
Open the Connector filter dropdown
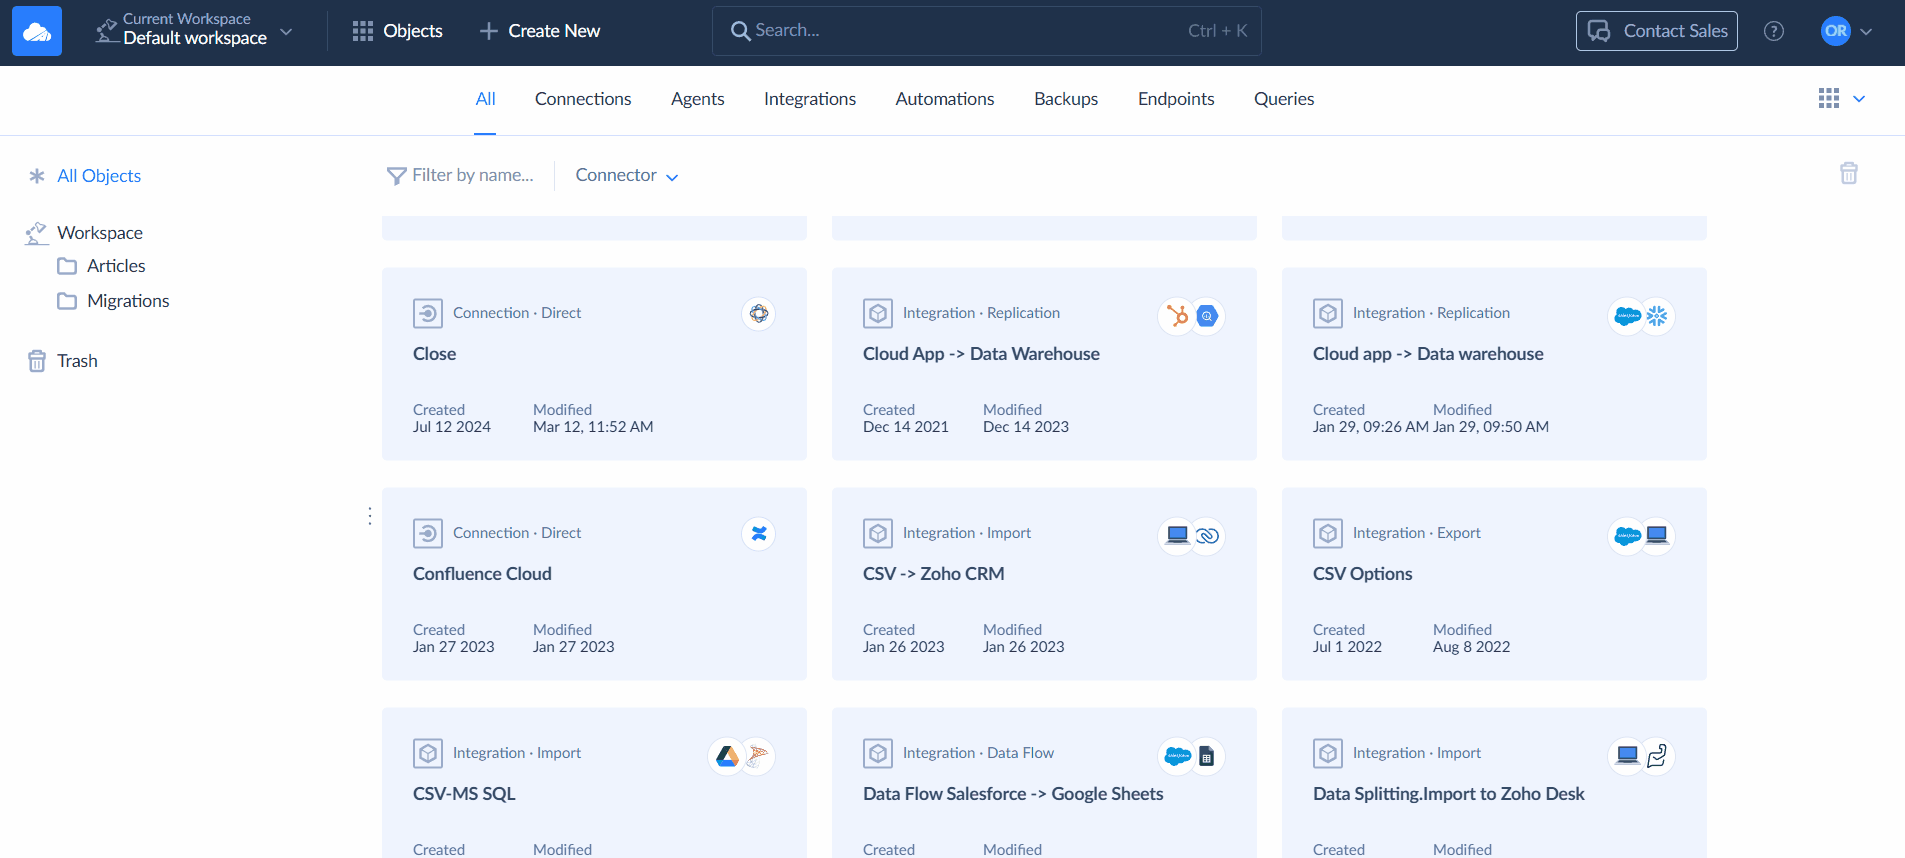pyautogui.click(x=627, y=175)
